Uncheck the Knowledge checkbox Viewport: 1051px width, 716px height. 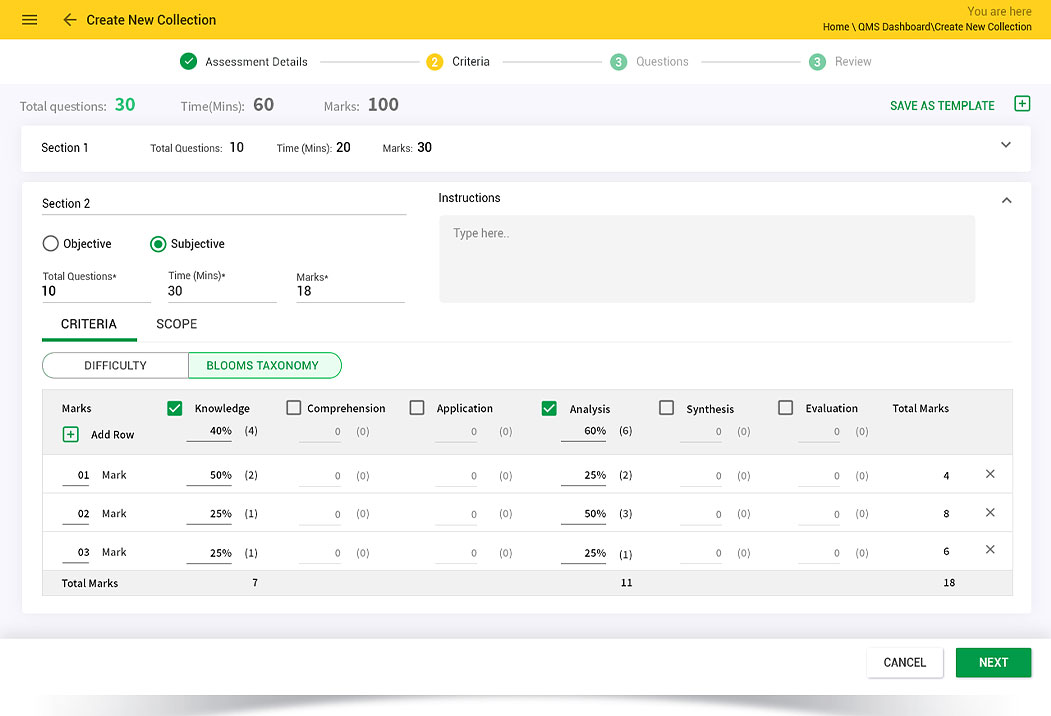click(x=175, y=408)
